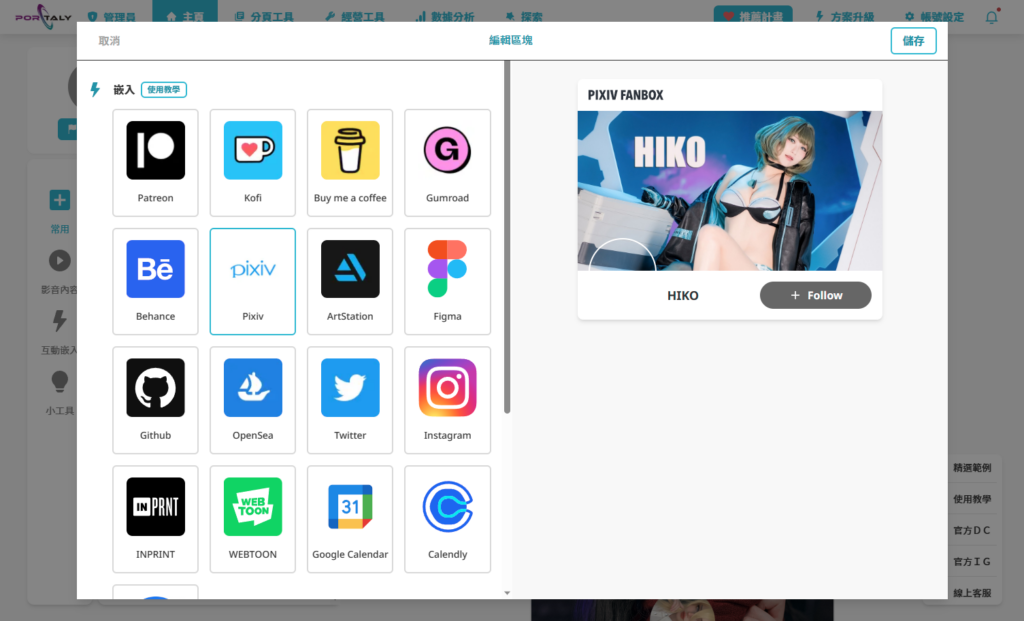
Task: Open 使用教學 in the right sidebar
Action: click(x=972, y=499)
